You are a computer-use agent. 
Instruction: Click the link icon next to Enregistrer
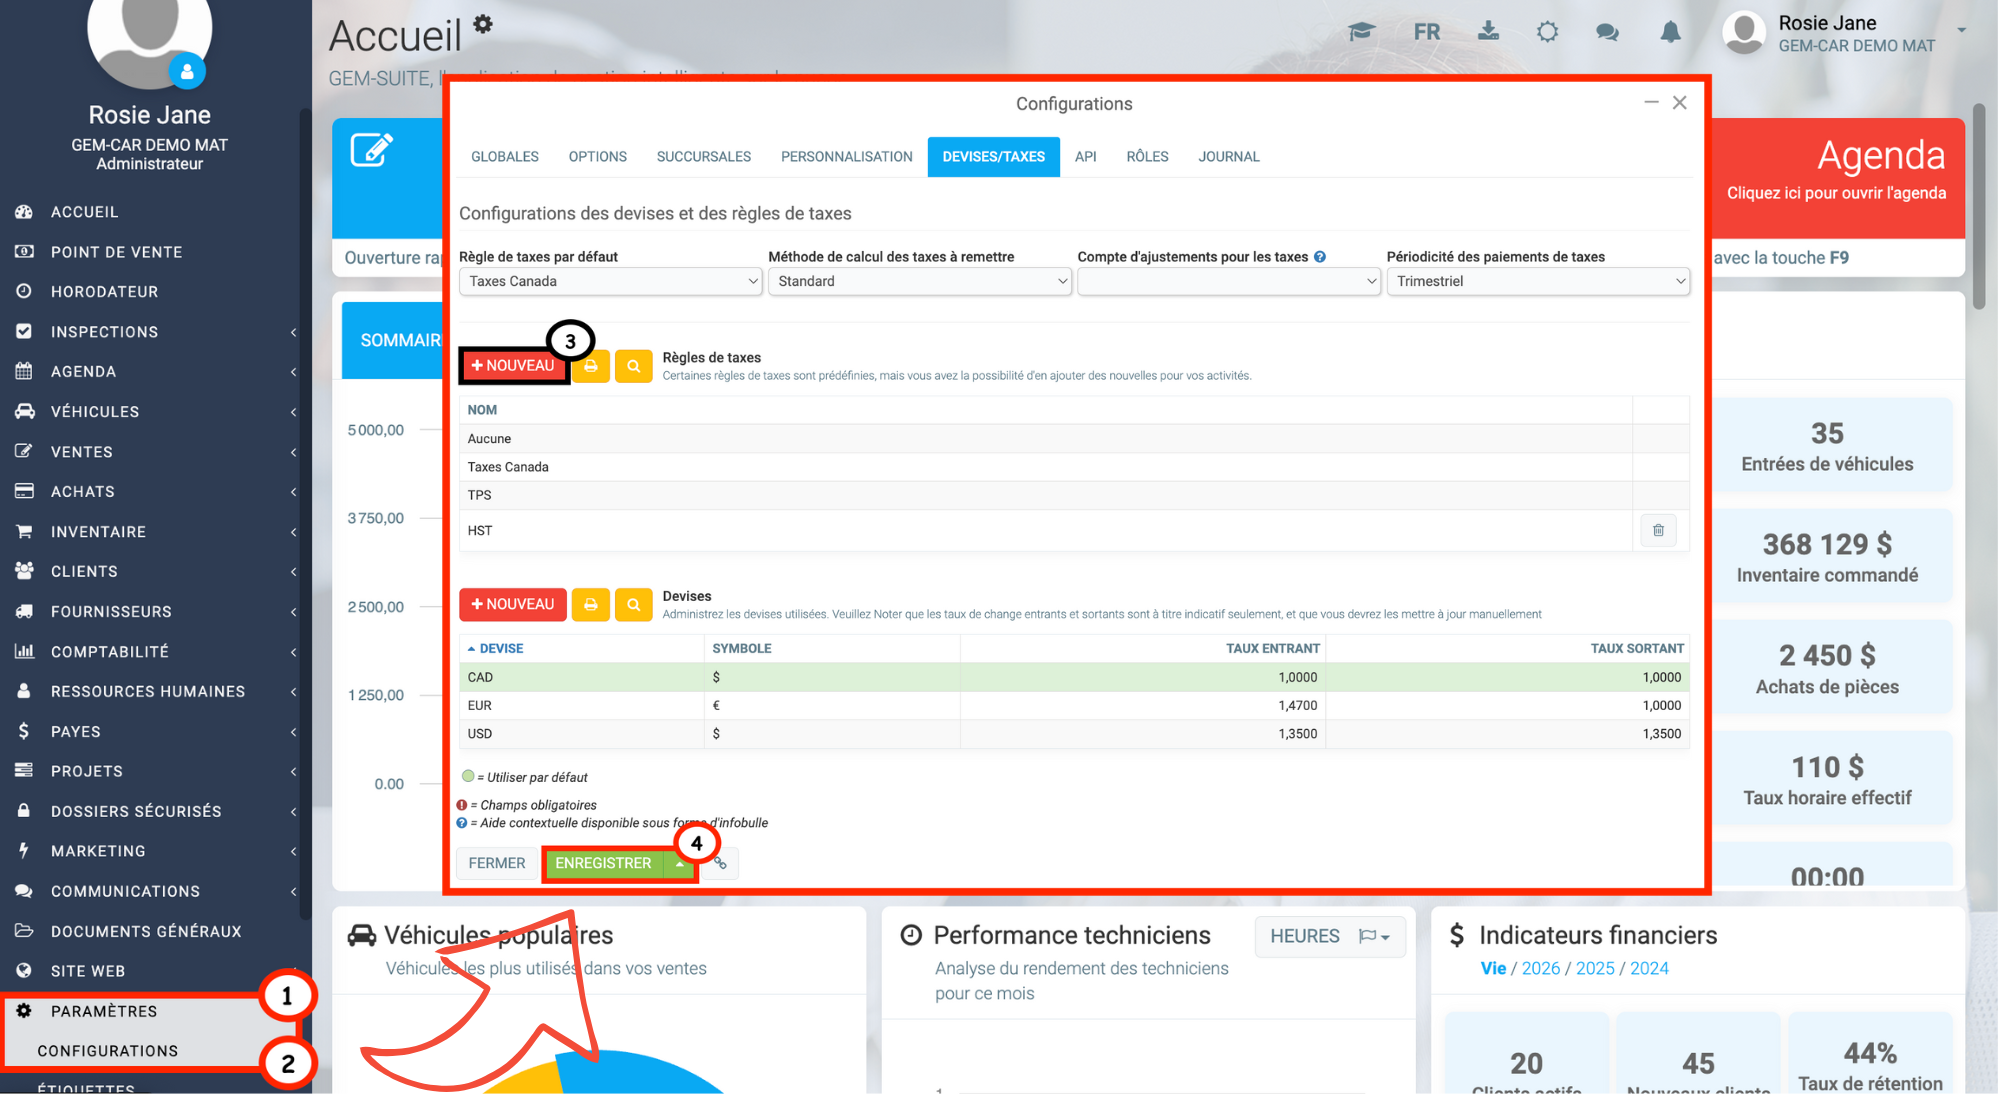[x=720, y=863]
